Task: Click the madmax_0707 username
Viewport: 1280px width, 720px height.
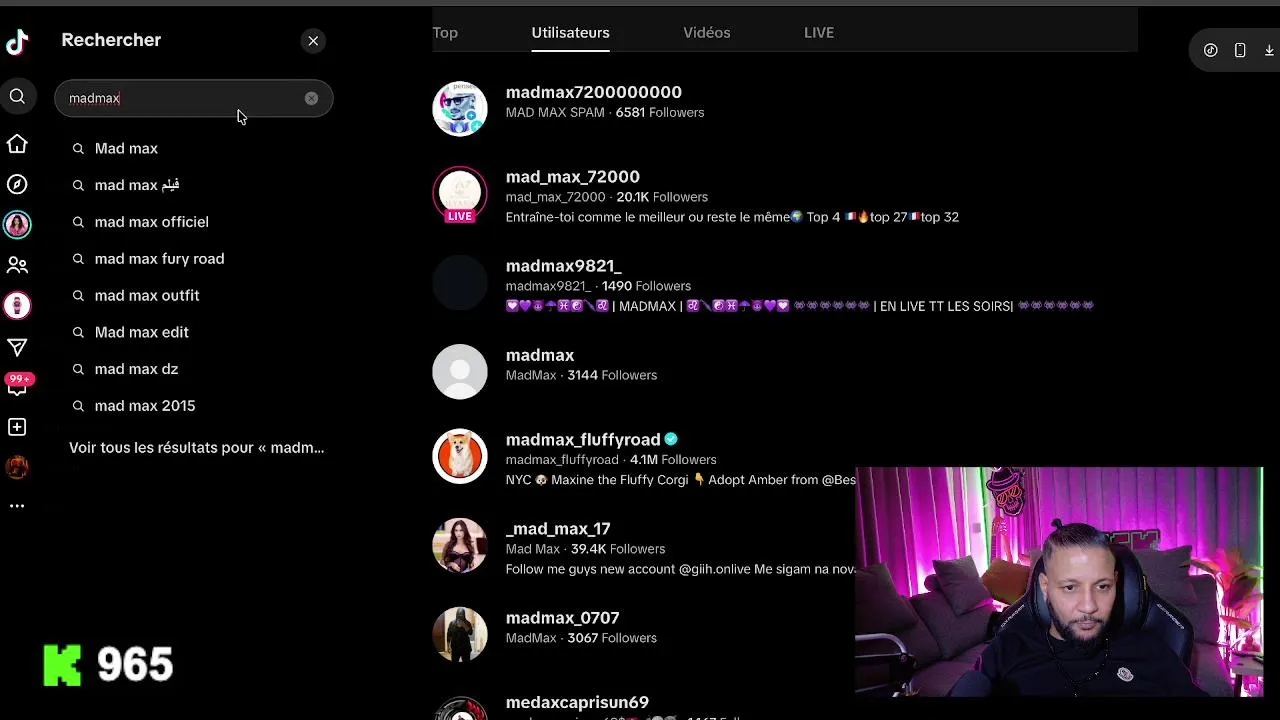Action: [x=562, y=618]
